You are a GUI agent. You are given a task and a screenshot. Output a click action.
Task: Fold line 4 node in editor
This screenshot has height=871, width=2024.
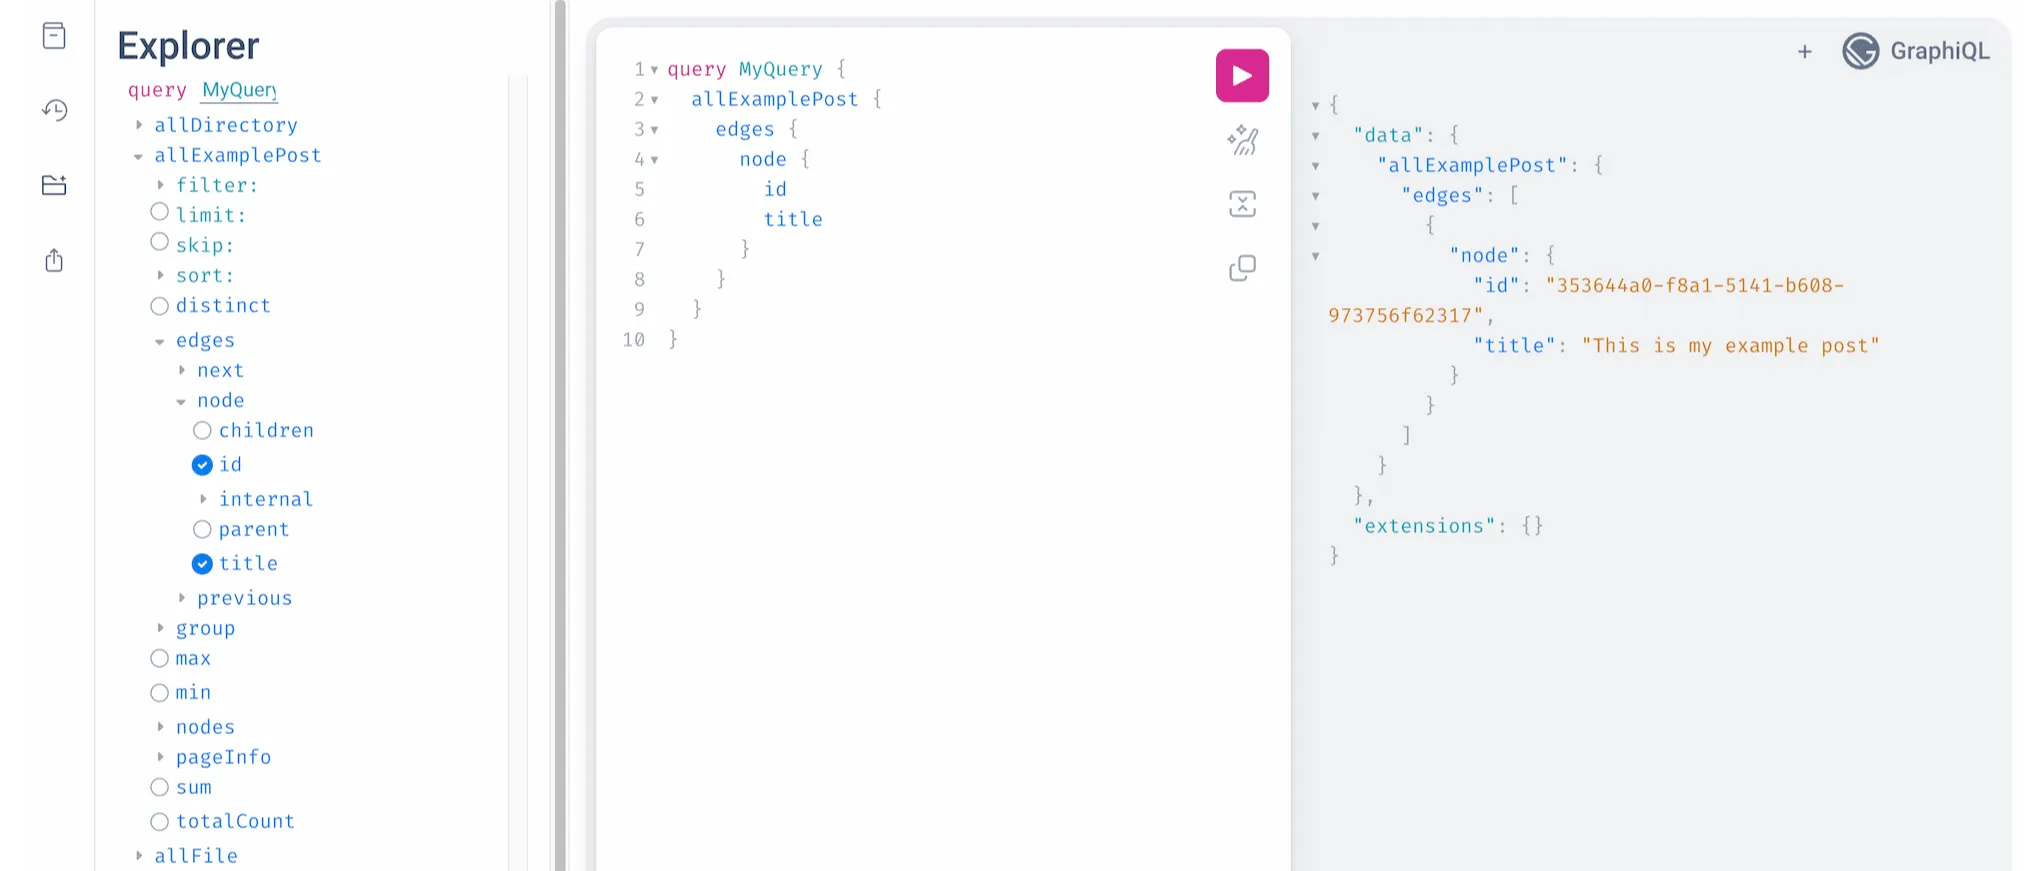coord(654,160)
